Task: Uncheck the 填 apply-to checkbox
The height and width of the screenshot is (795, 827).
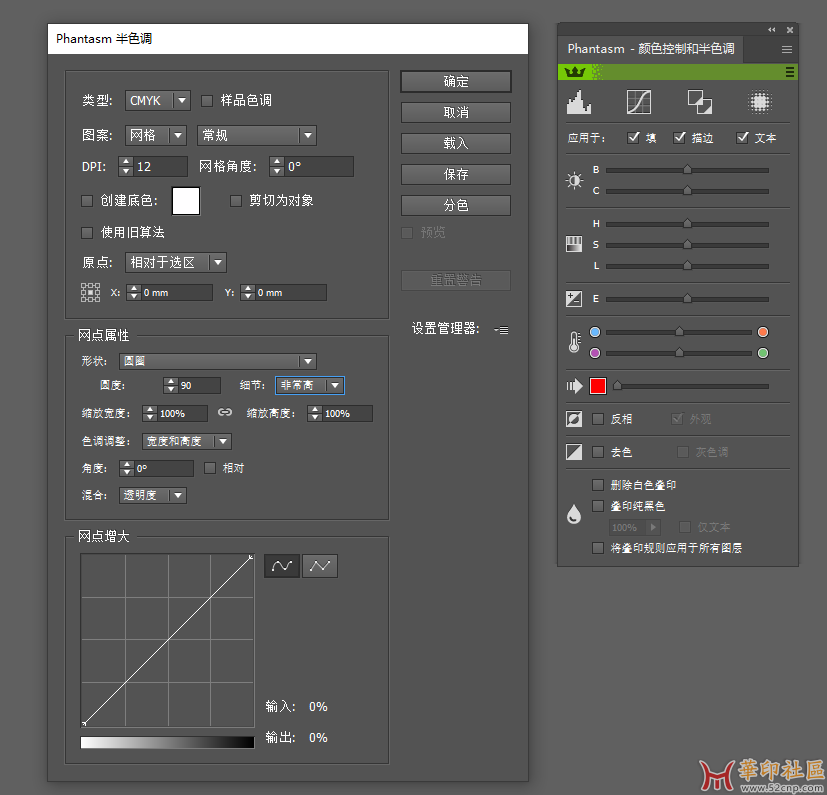Action: point(633,138)
